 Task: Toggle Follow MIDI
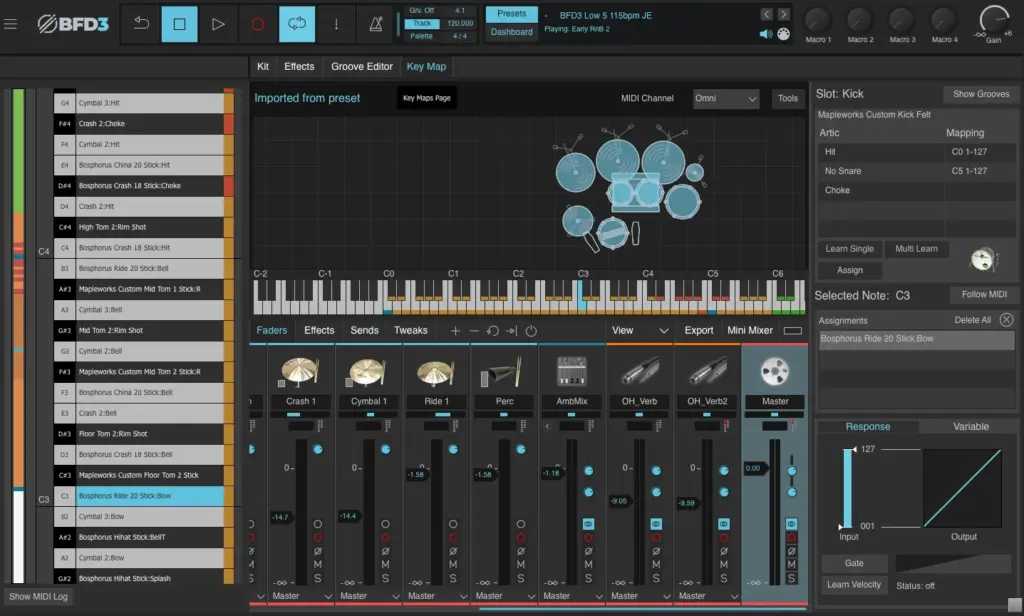click(984, 295)
